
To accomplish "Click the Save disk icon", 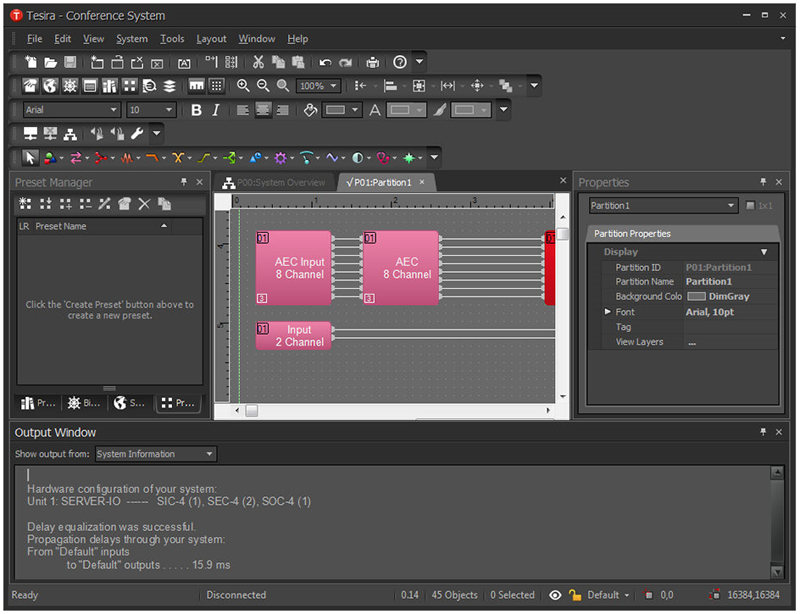I will pyautogui.click(x=70, y=62).
